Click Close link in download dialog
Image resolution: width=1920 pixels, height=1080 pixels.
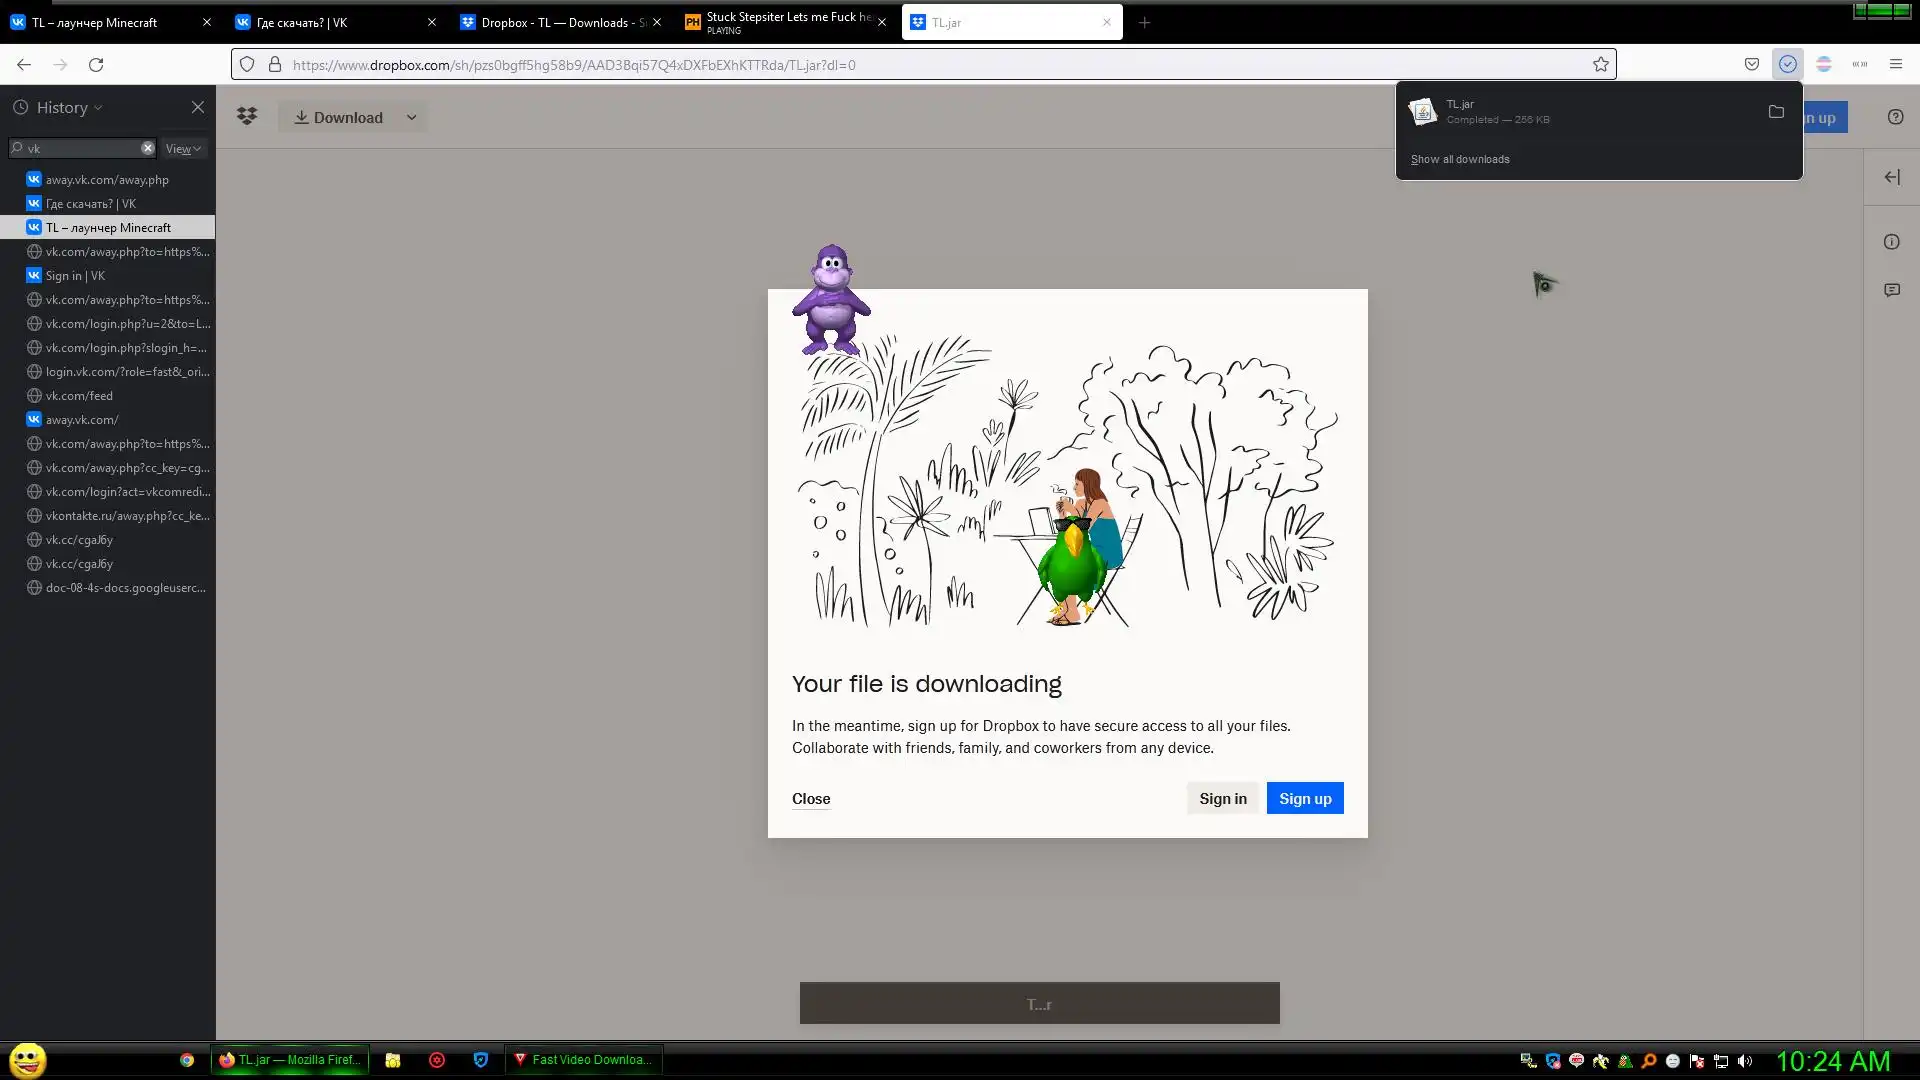pos(811,798)
